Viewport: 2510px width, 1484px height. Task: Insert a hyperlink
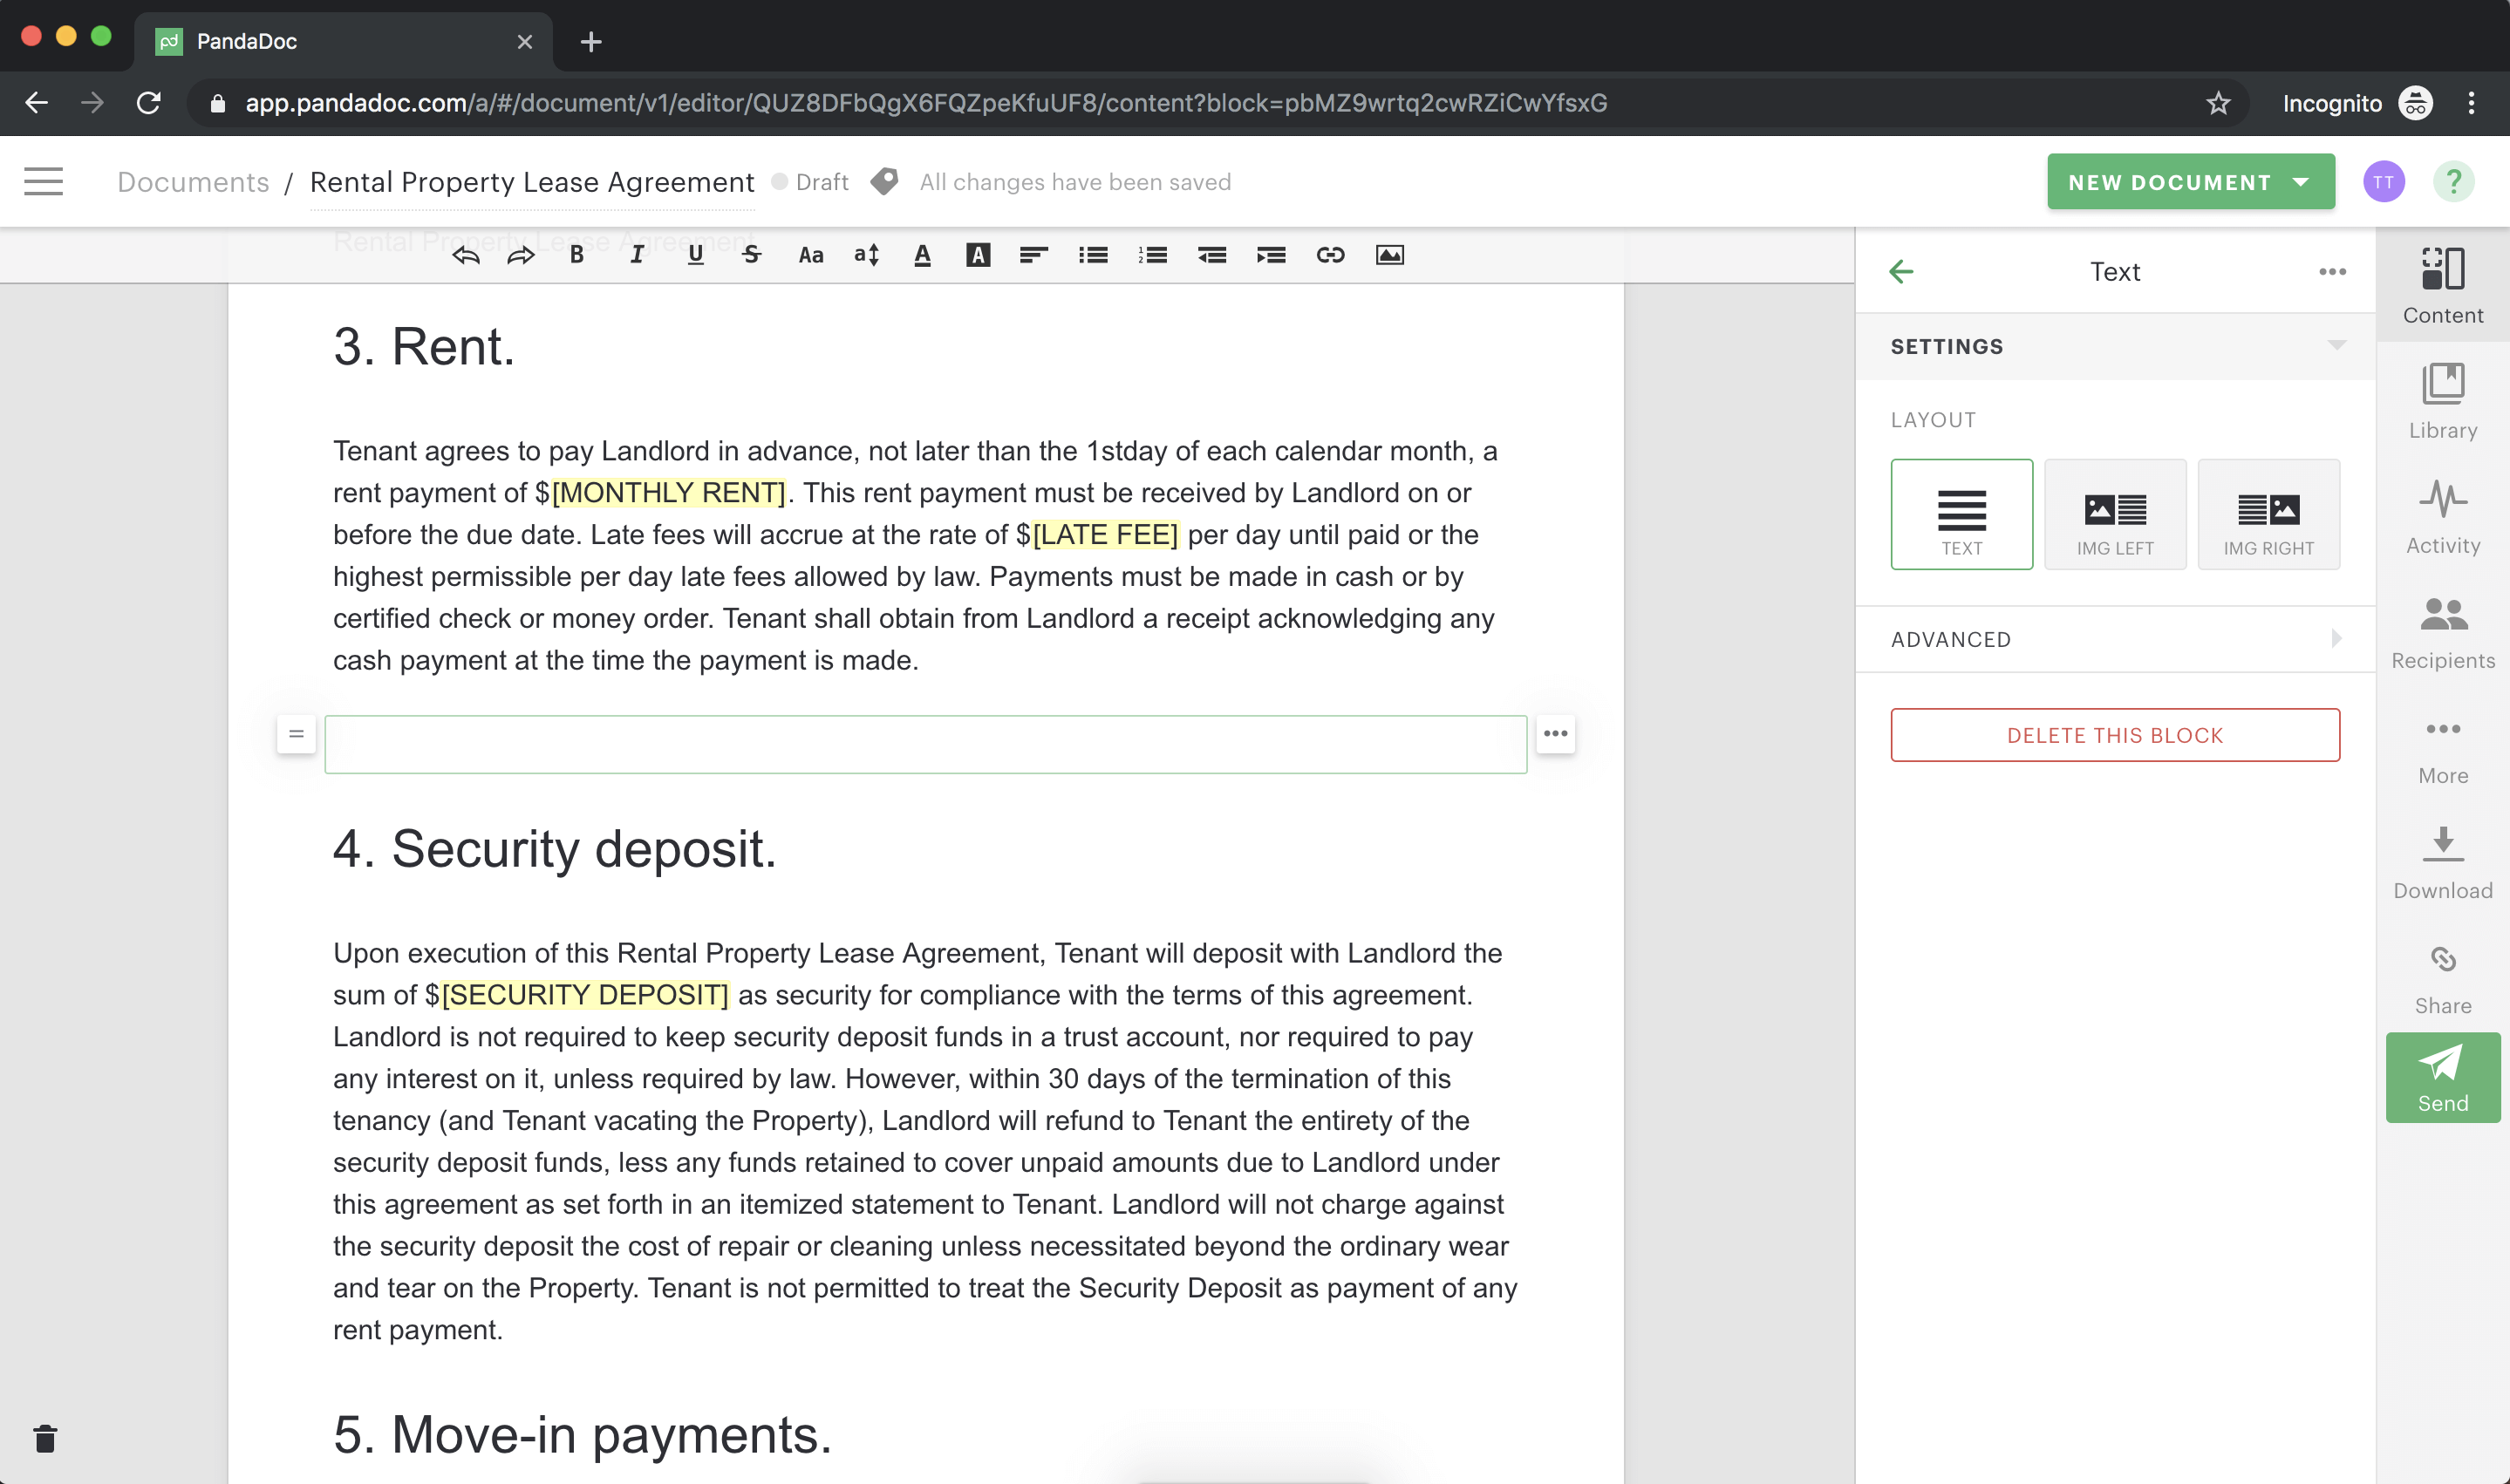[1330, 255]
